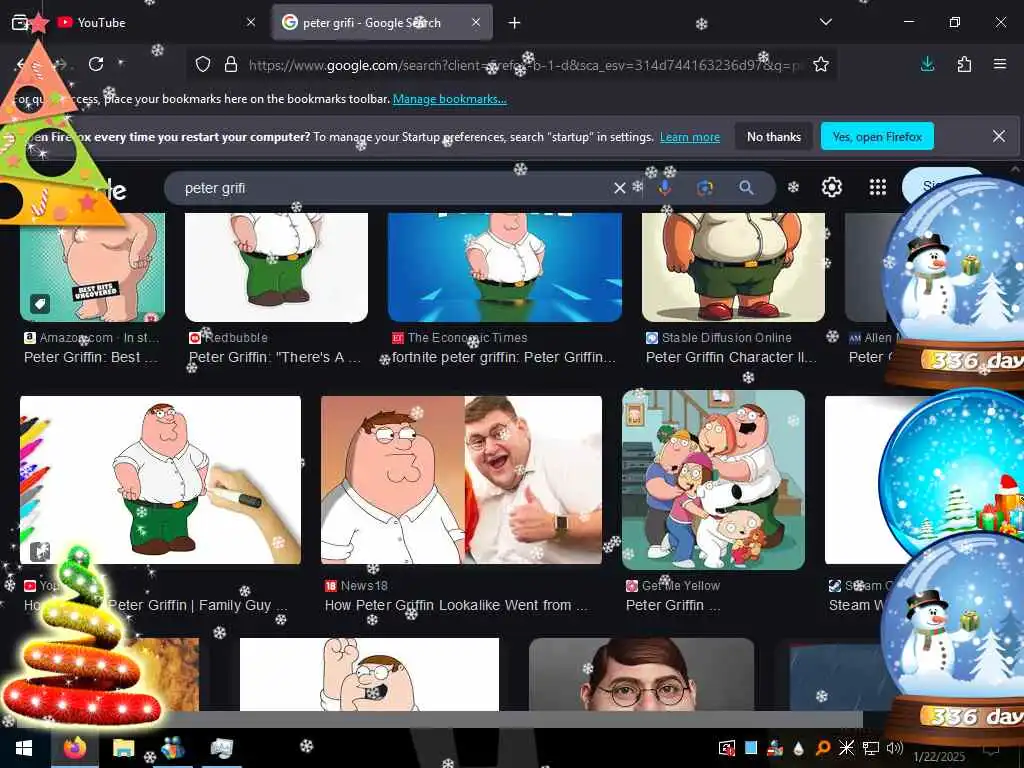Open Amazon.com Best Bits image result
1024x768 pixels.
[92, 266]
